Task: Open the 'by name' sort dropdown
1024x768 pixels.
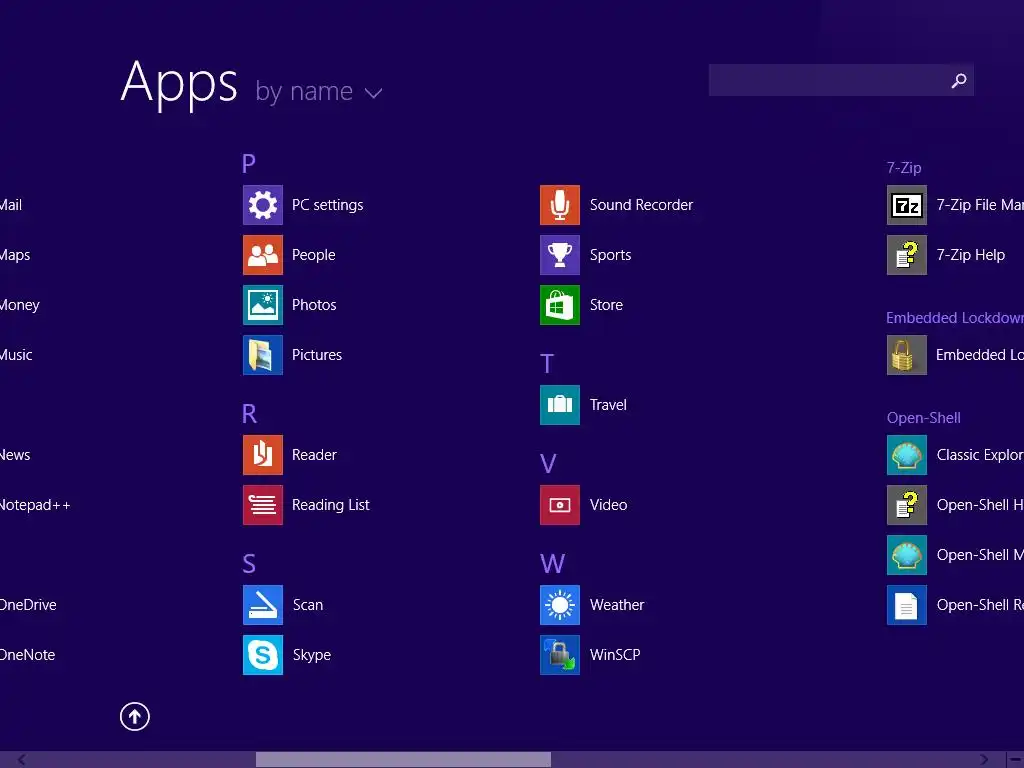Action: [319, 91]
